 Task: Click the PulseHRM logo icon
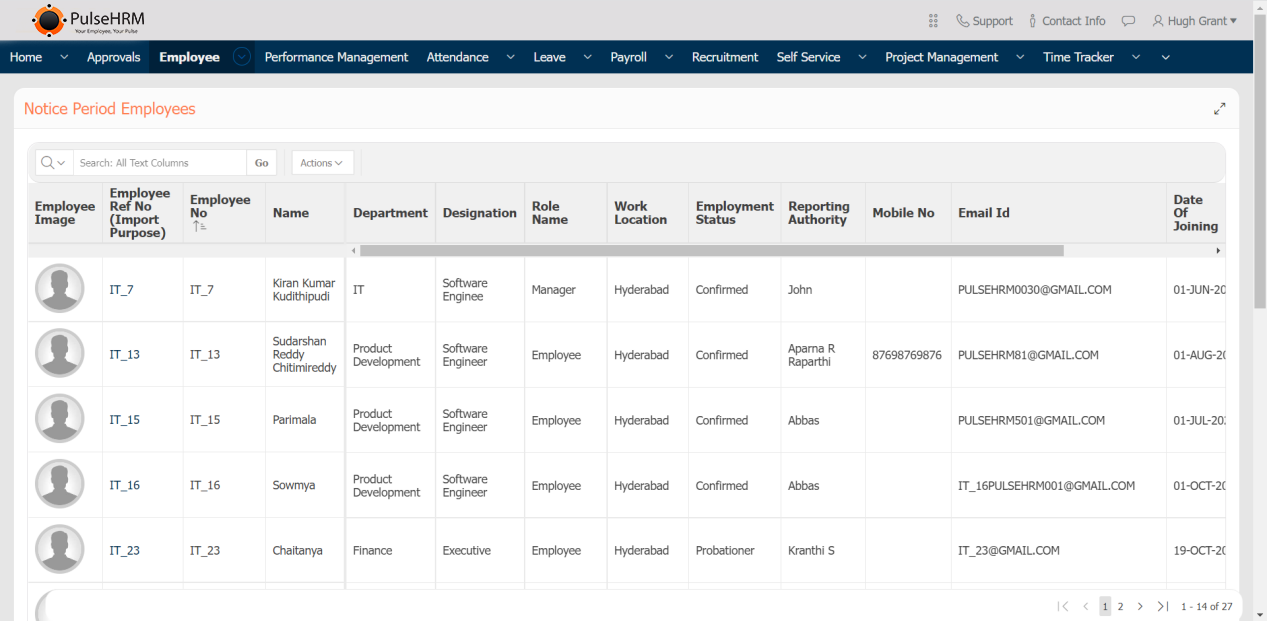pyautogui.click(x=47, y=20)
